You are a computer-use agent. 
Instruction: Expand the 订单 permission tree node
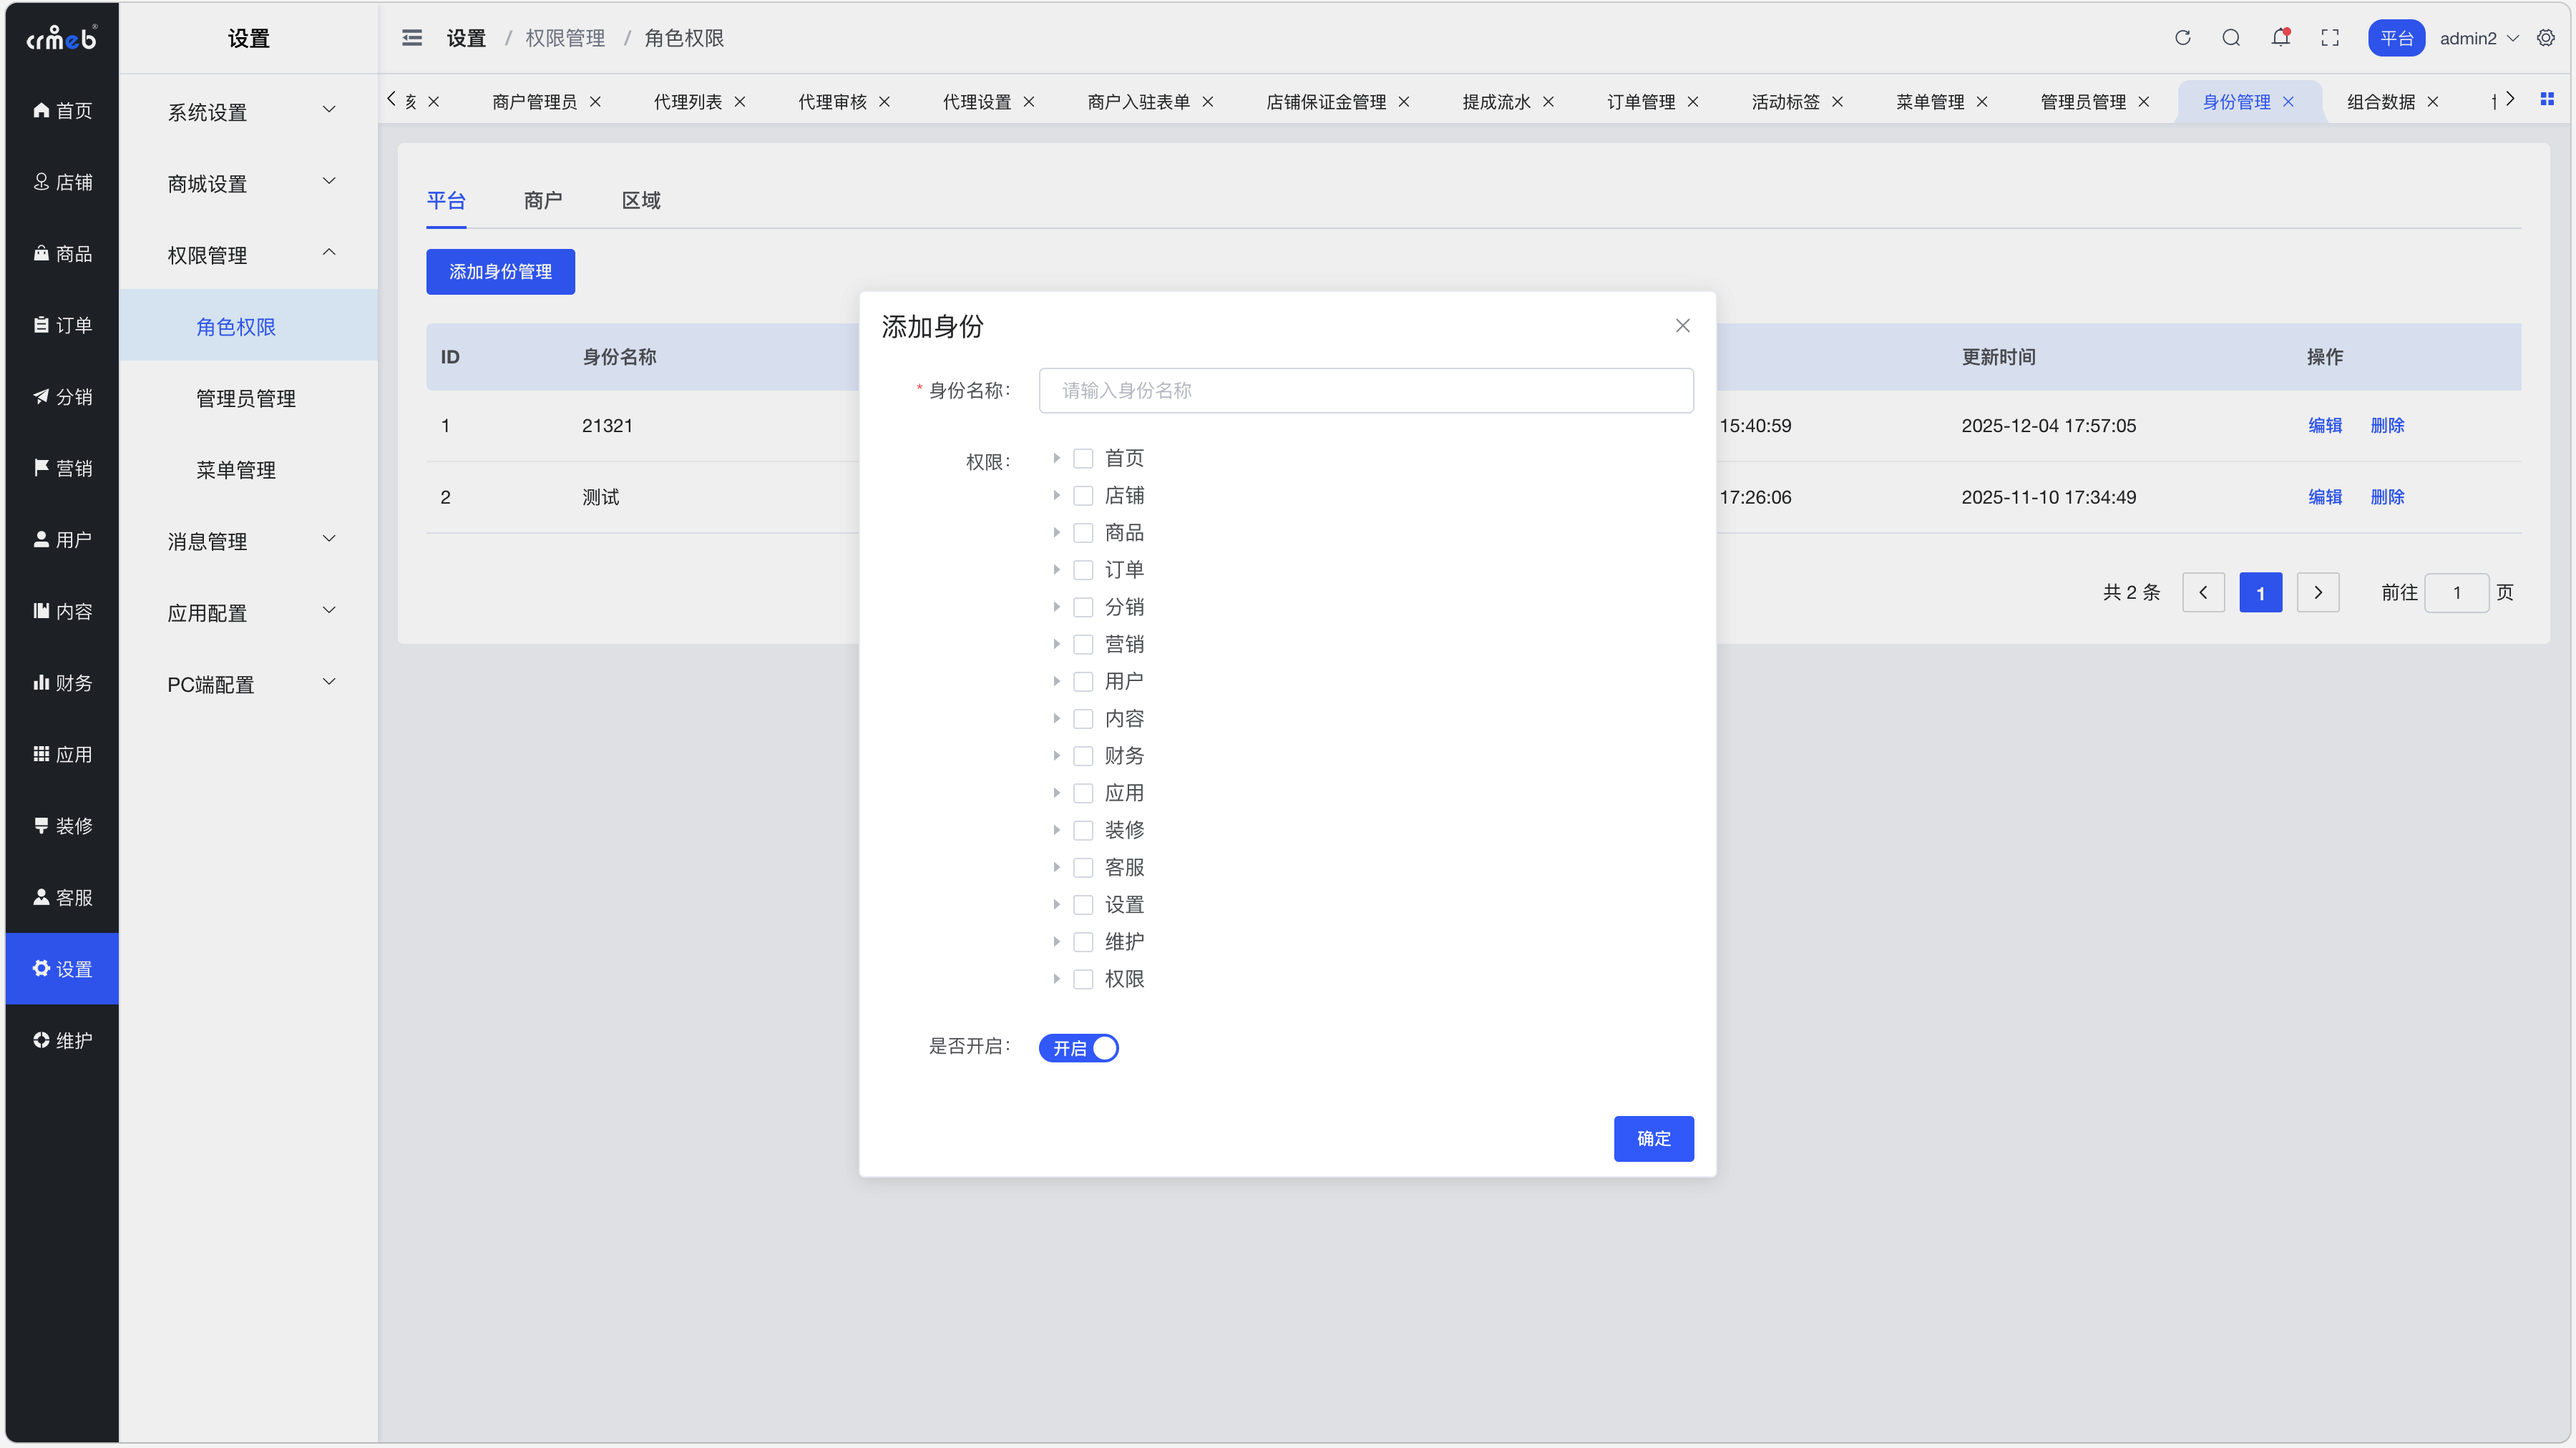point(1056,570)
